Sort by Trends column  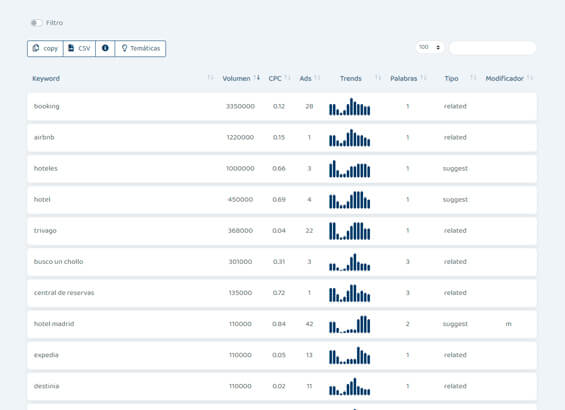click(x=351, y=78)
